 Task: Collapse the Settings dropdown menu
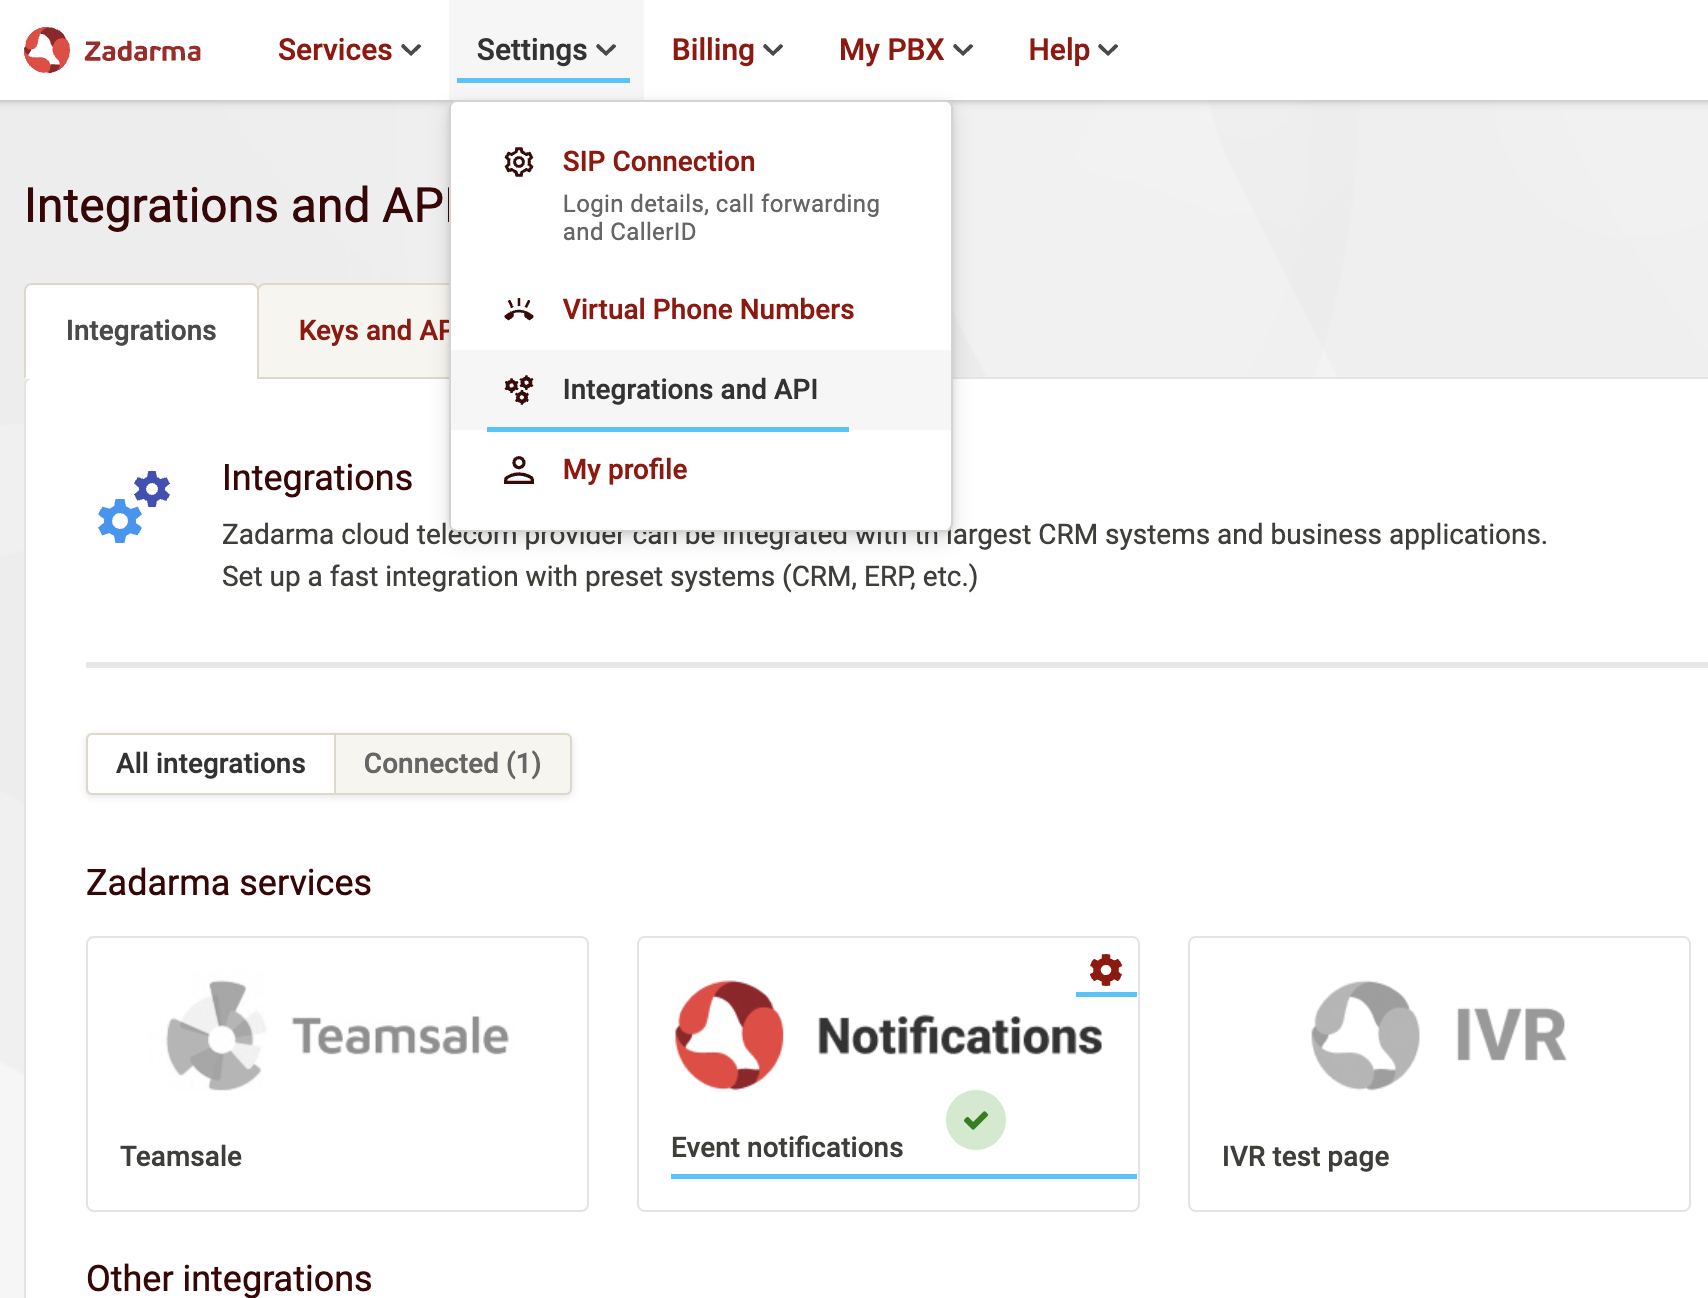click(x=546, y=50)
